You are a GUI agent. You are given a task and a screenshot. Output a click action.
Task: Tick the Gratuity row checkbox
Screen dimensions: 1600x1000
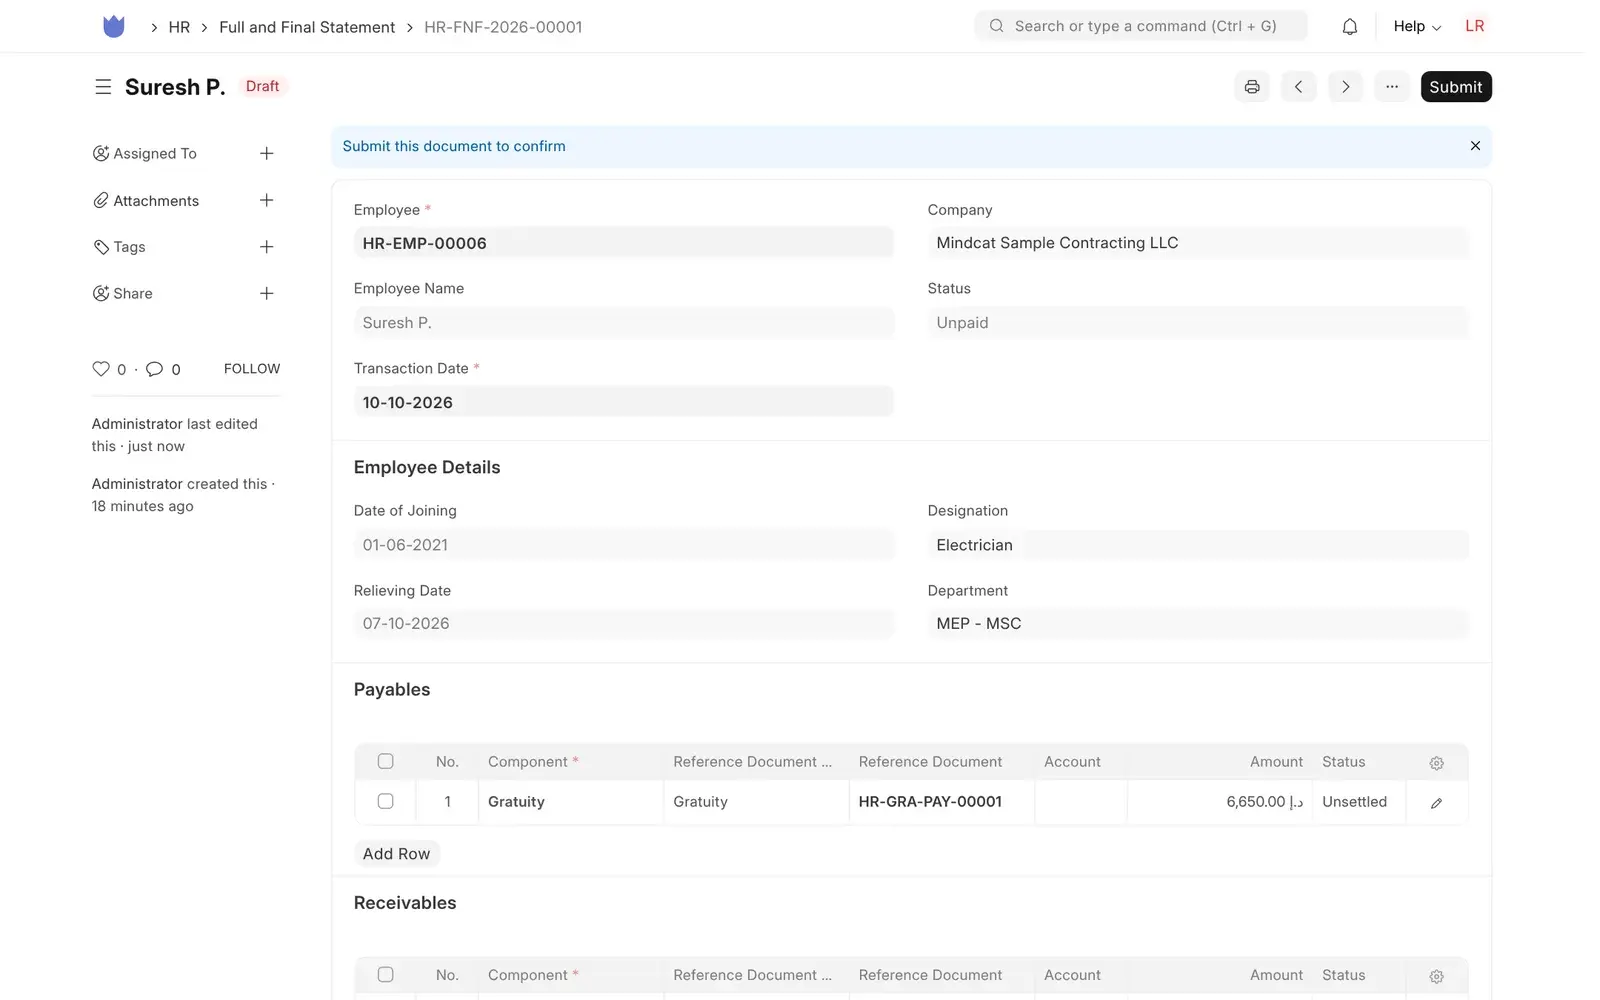click(385, 801)
